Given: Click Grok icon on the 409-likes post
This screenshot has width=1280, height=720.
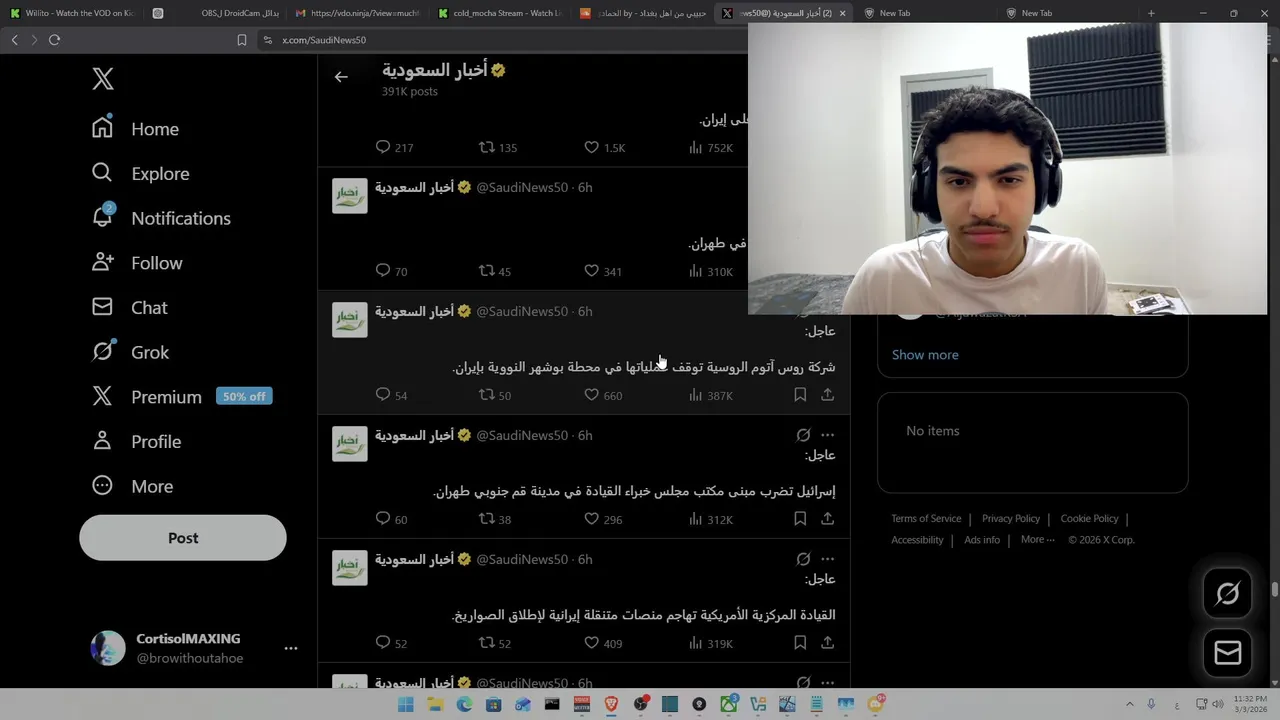Looking at the screenshot, I should [803, 559].
